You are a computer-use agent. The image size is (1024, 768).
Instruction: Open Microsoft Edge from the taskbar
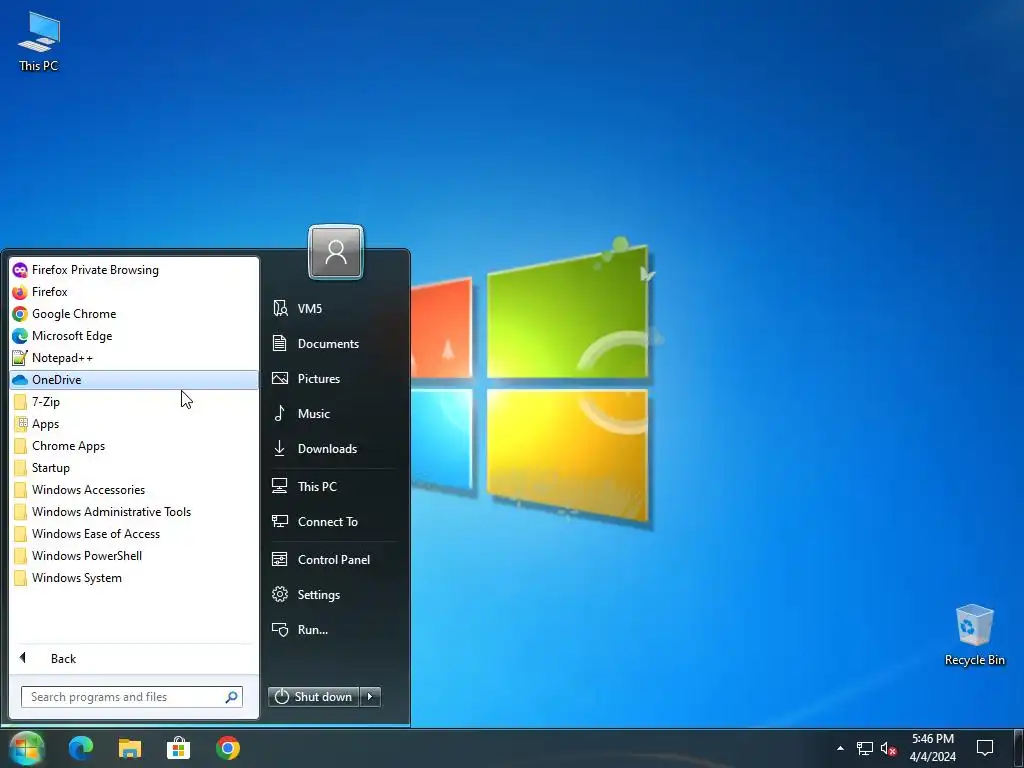[x=81, y=748]
